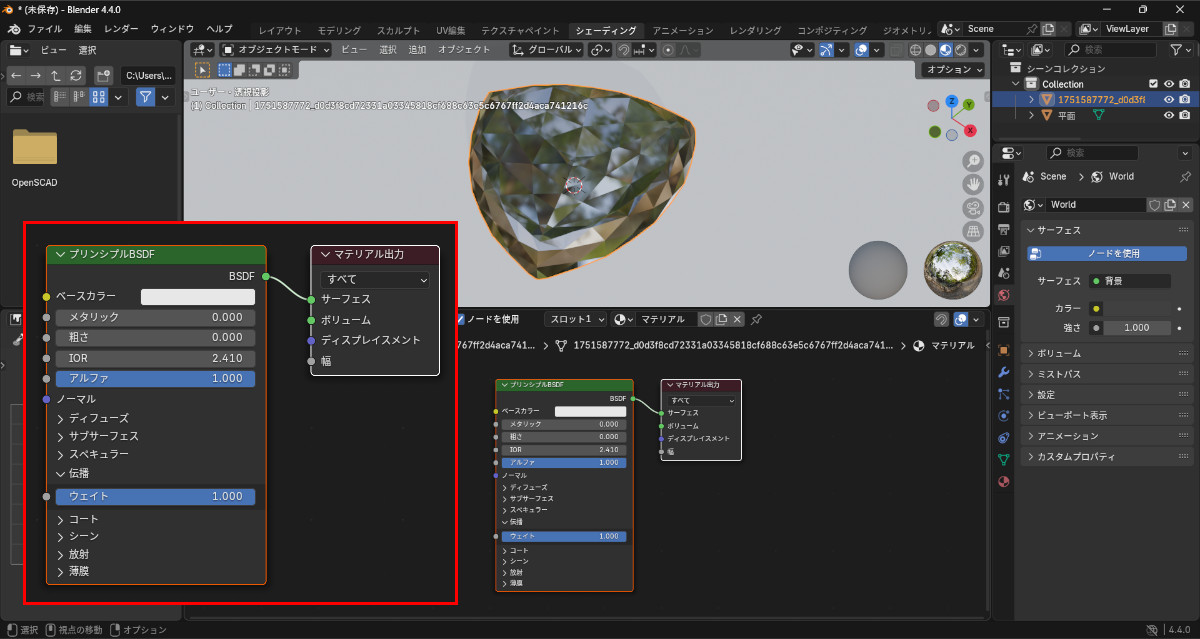Switch to the モデリング workspace tab
This screenshot has width=1200, height=639.
[x=339, y=31]
